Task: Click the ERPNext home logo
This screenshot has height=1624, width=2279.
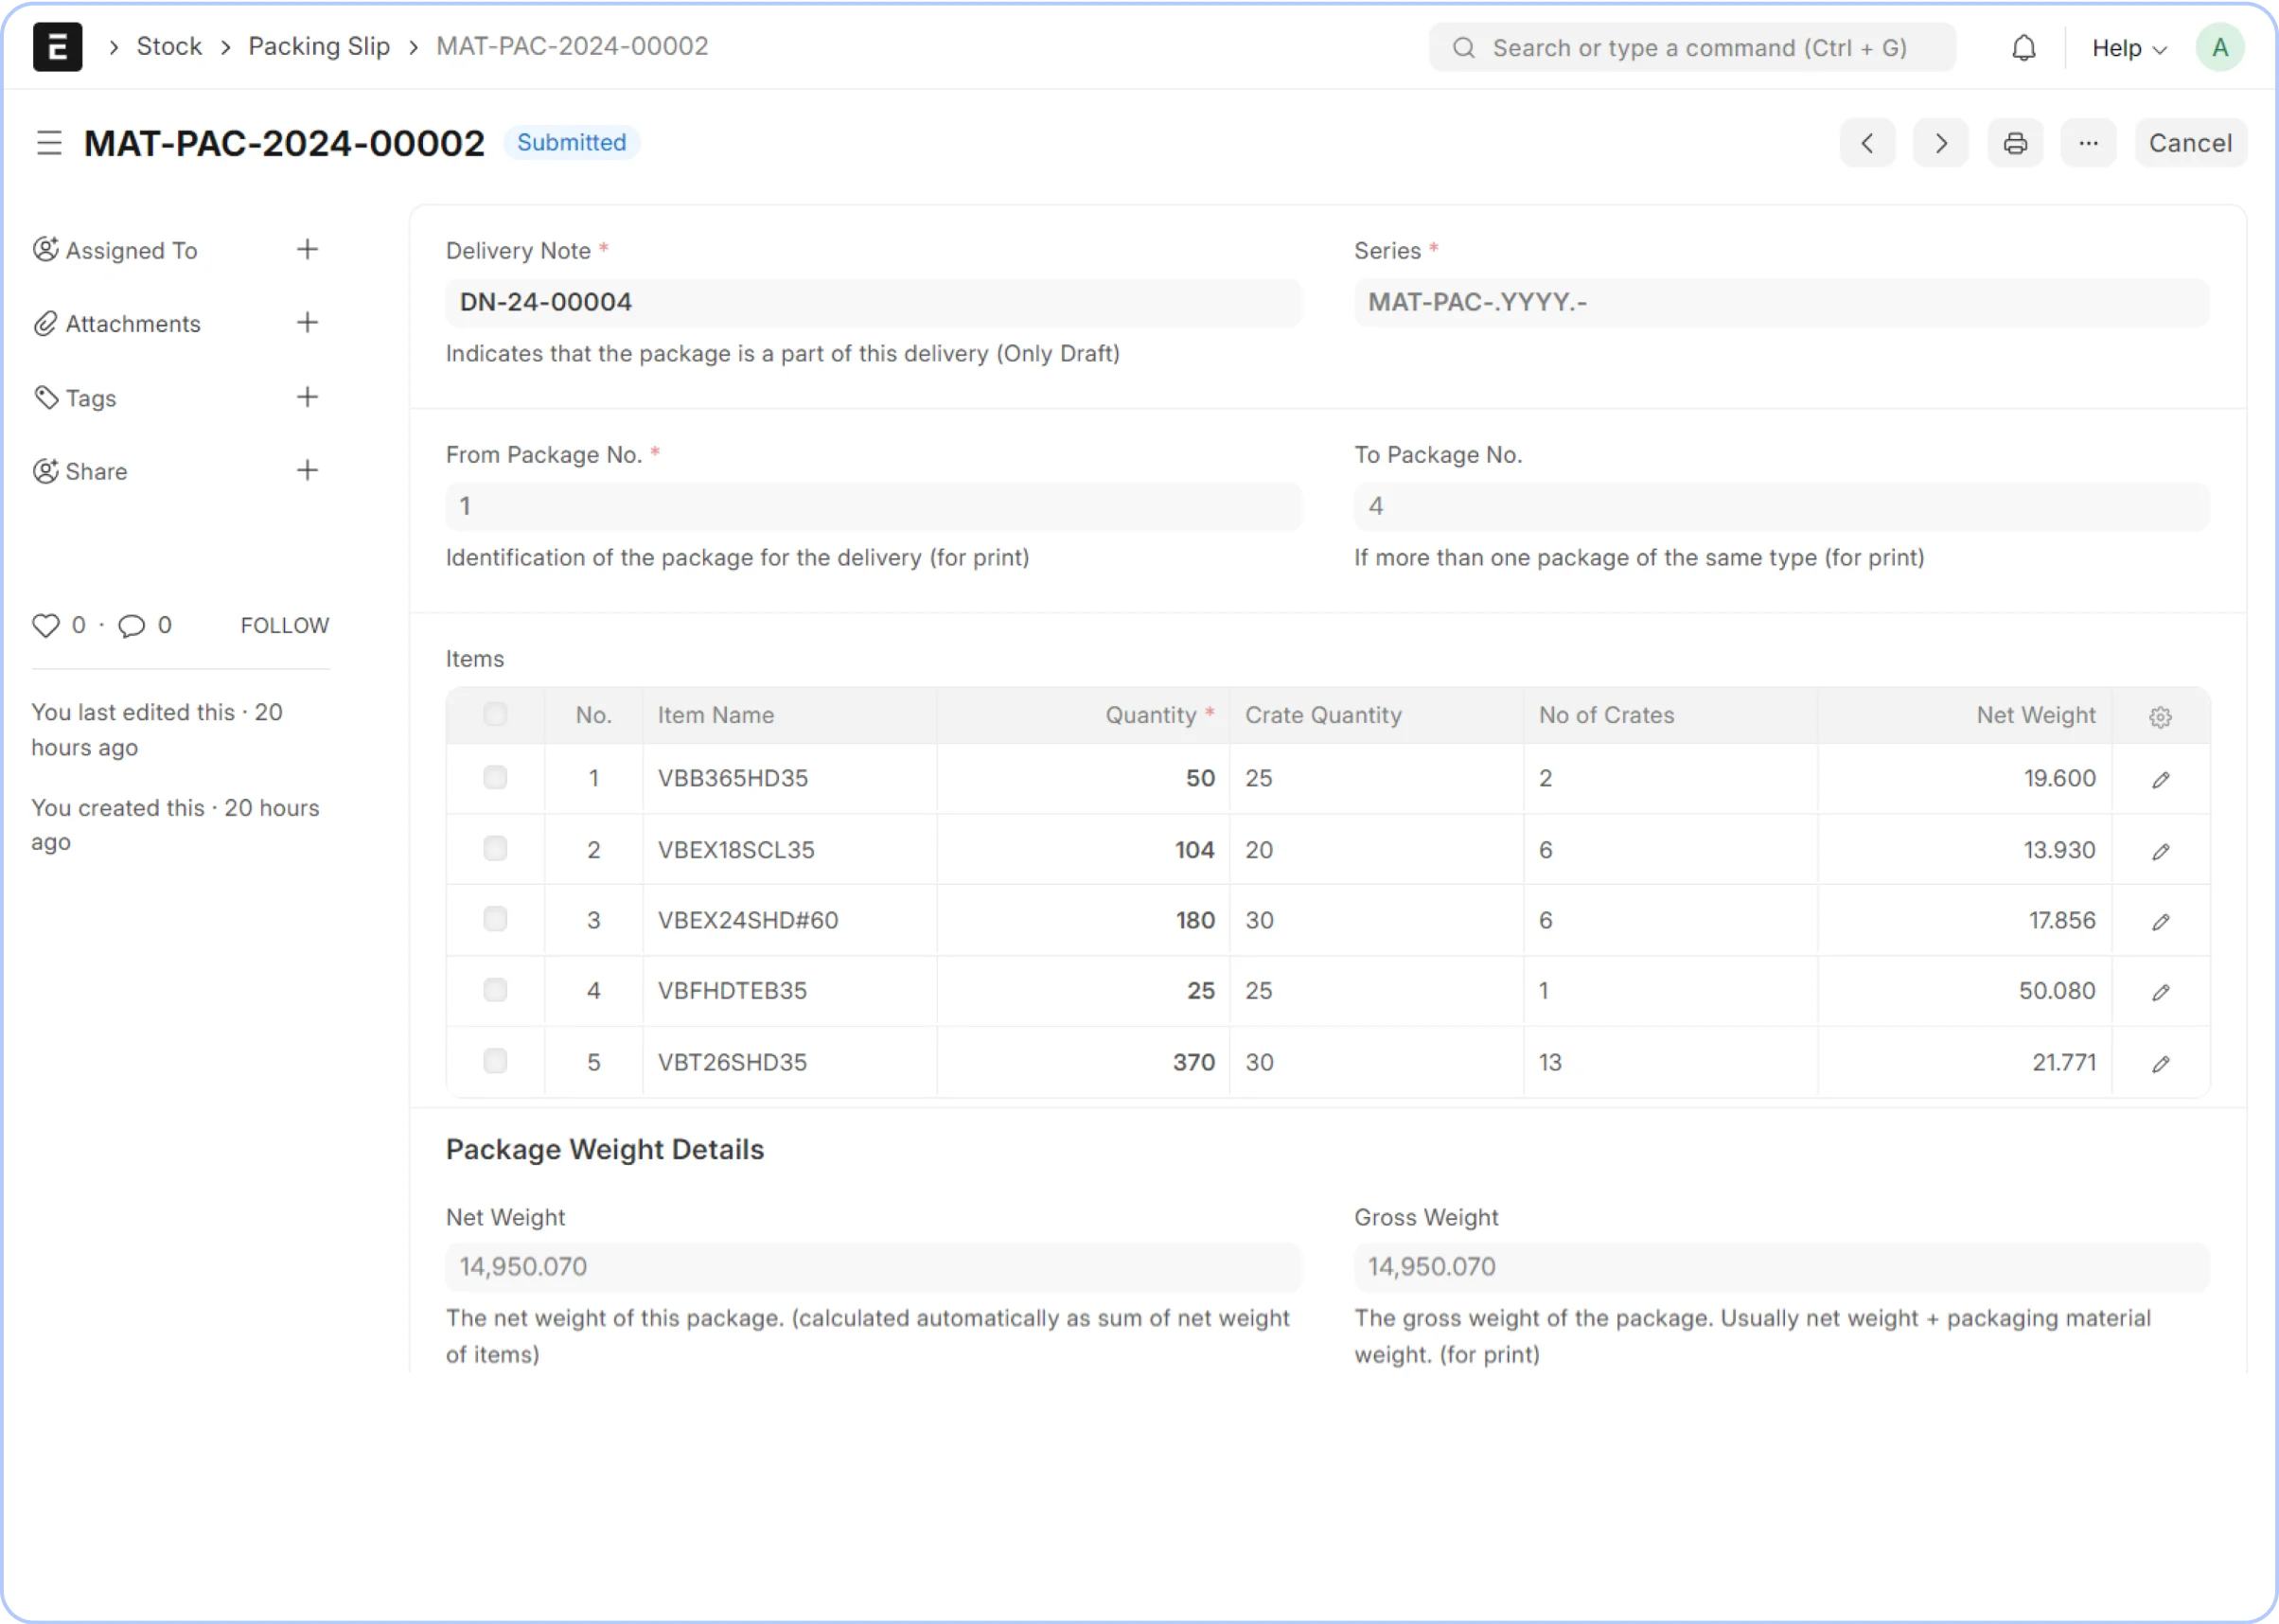Action: (x=58, y=47)
